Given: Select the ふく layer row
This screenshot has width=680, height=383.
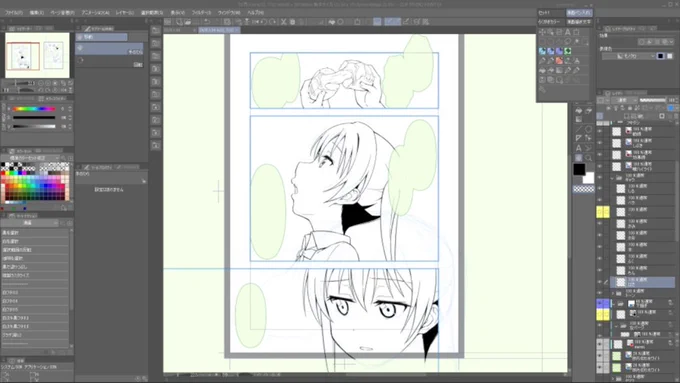Looking at the screenshot, I should (642, 259).
